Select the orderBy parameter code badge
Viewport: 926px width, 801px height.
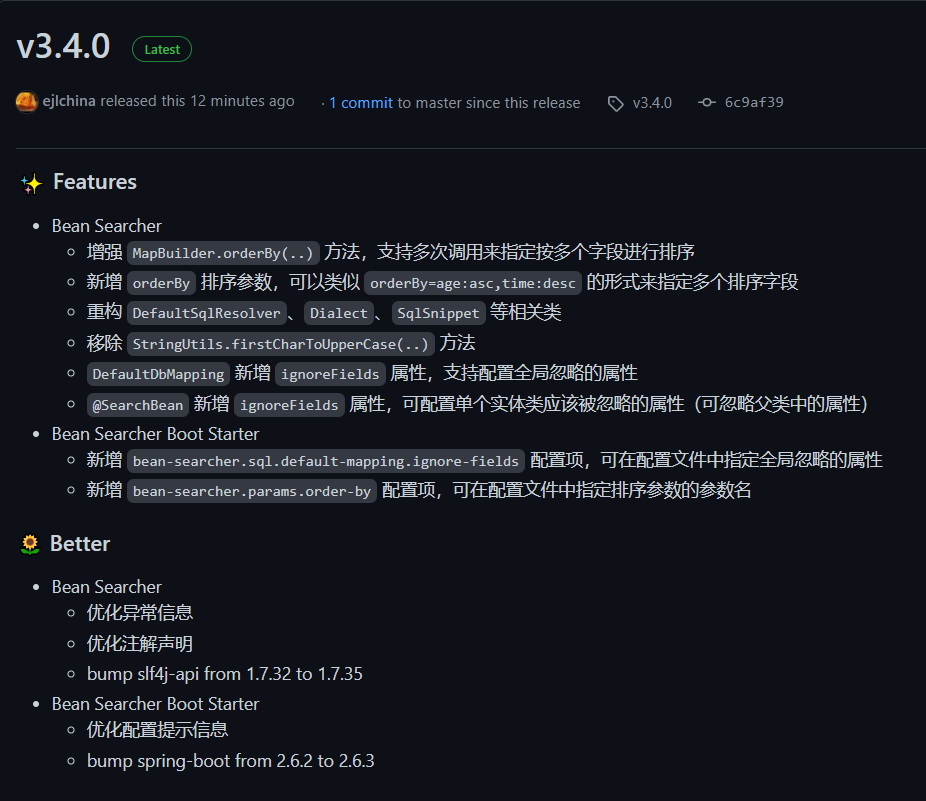point(161,283)
